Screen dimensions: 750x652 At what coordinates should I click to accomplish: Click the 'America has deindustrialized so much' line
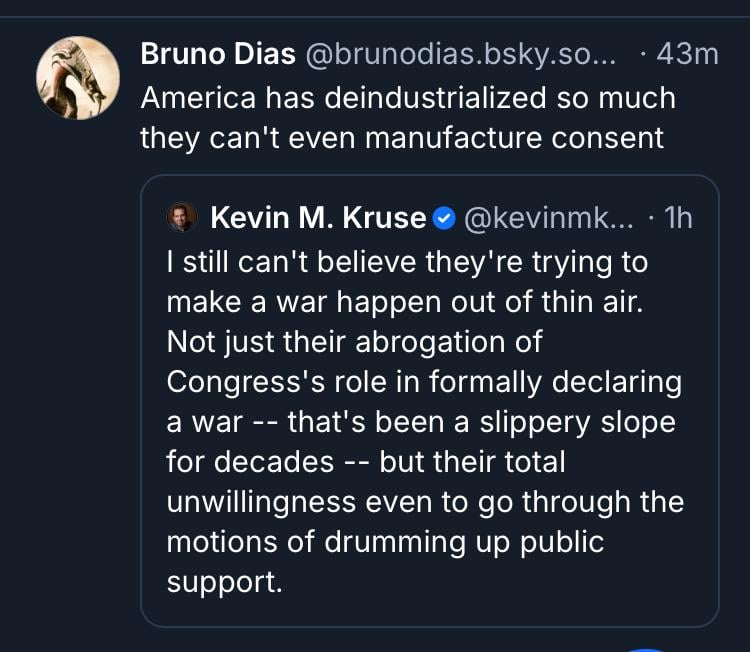tap(407, 98)
